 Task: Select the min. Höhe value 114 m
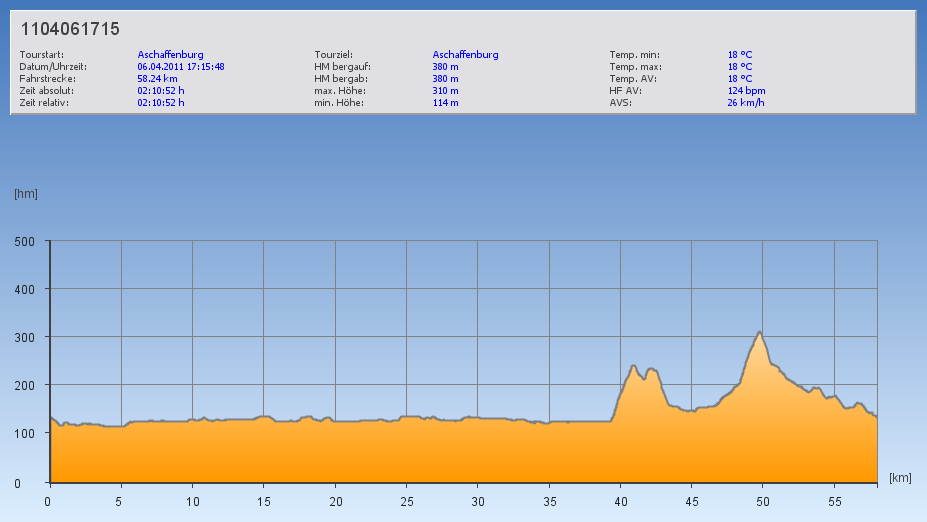click(x=446, y=103)
